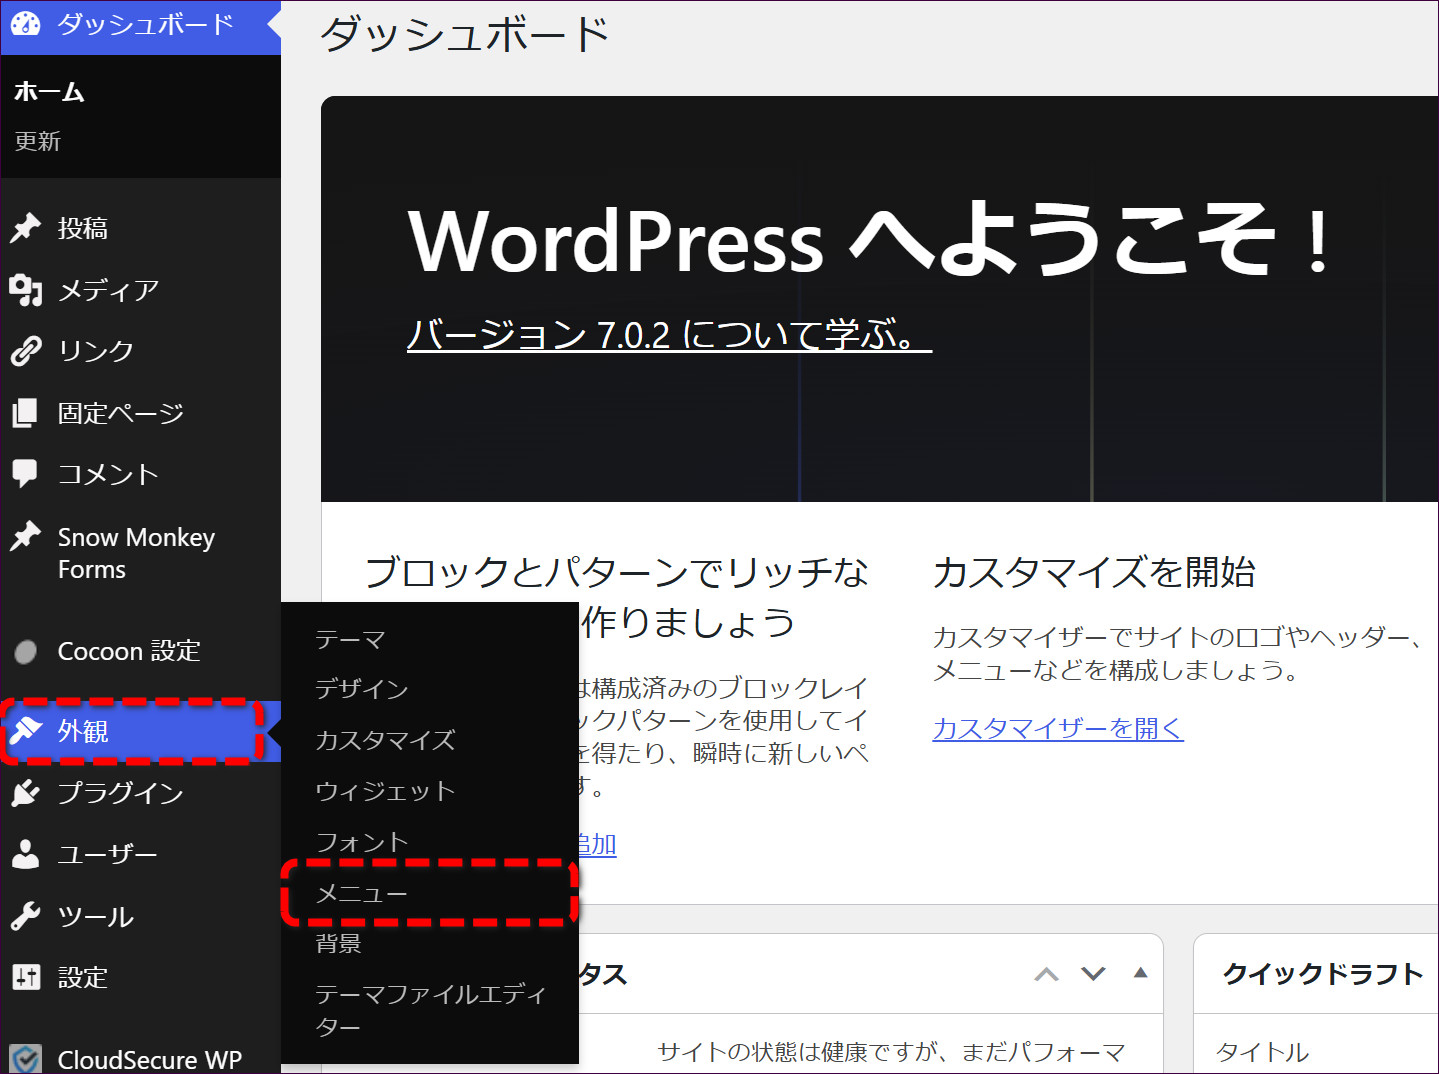The width and height of the screenshot is (1439, 1074).
Task: Click the circle icon beside Cocoon 設定
Action: pyautogui.click(x=26, y=652)
